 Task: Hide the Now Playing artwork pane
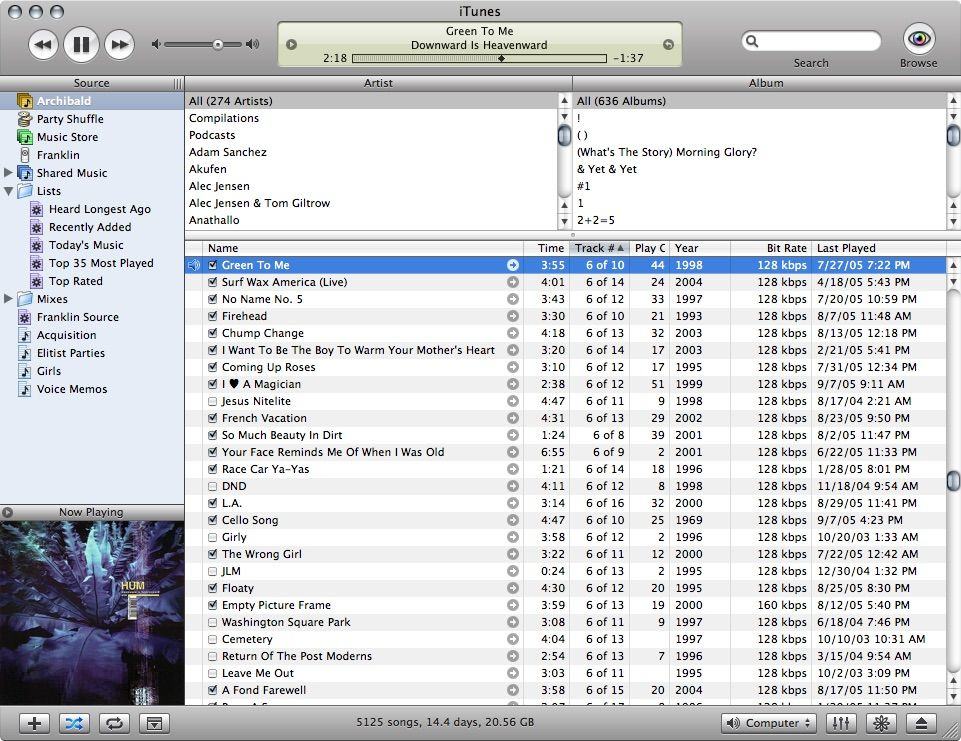[x=154, y=723]
